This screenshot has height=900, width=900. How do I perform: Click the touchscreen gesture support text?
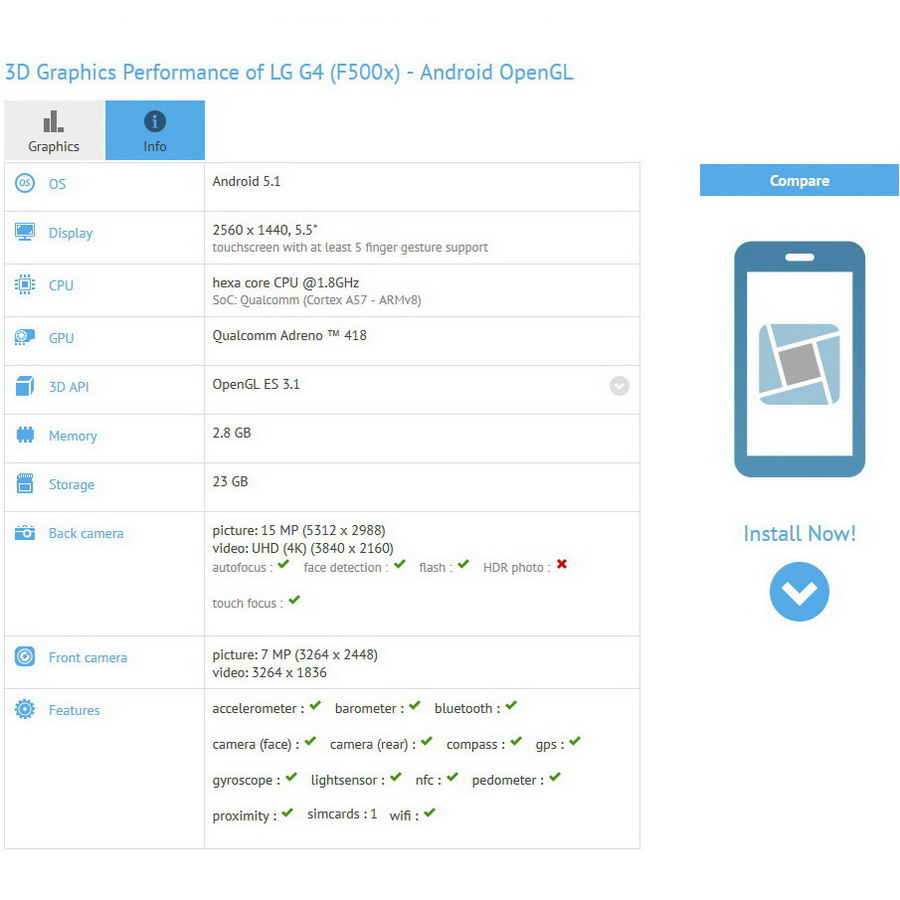click(x=350, y=247)
